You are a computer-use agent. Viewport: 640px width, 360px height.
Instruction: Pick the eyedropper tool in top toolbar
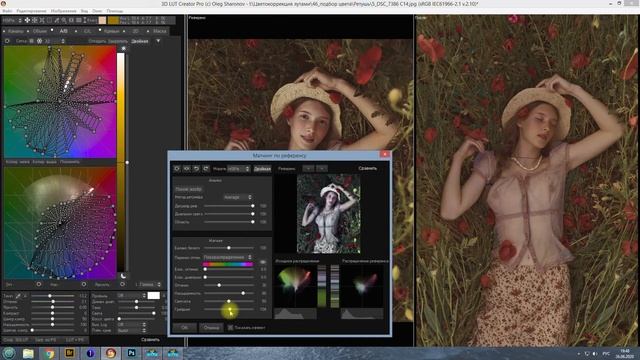56,20
